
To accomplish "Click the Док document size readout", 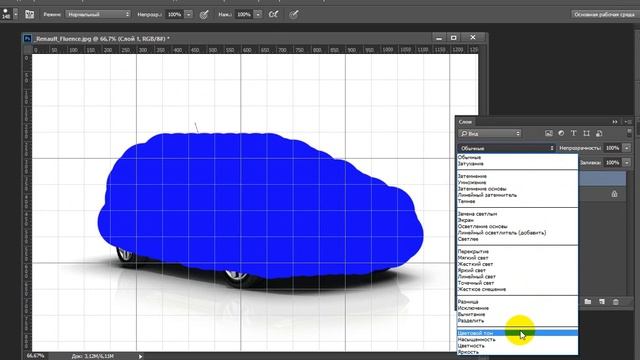I will click(93, 356).
